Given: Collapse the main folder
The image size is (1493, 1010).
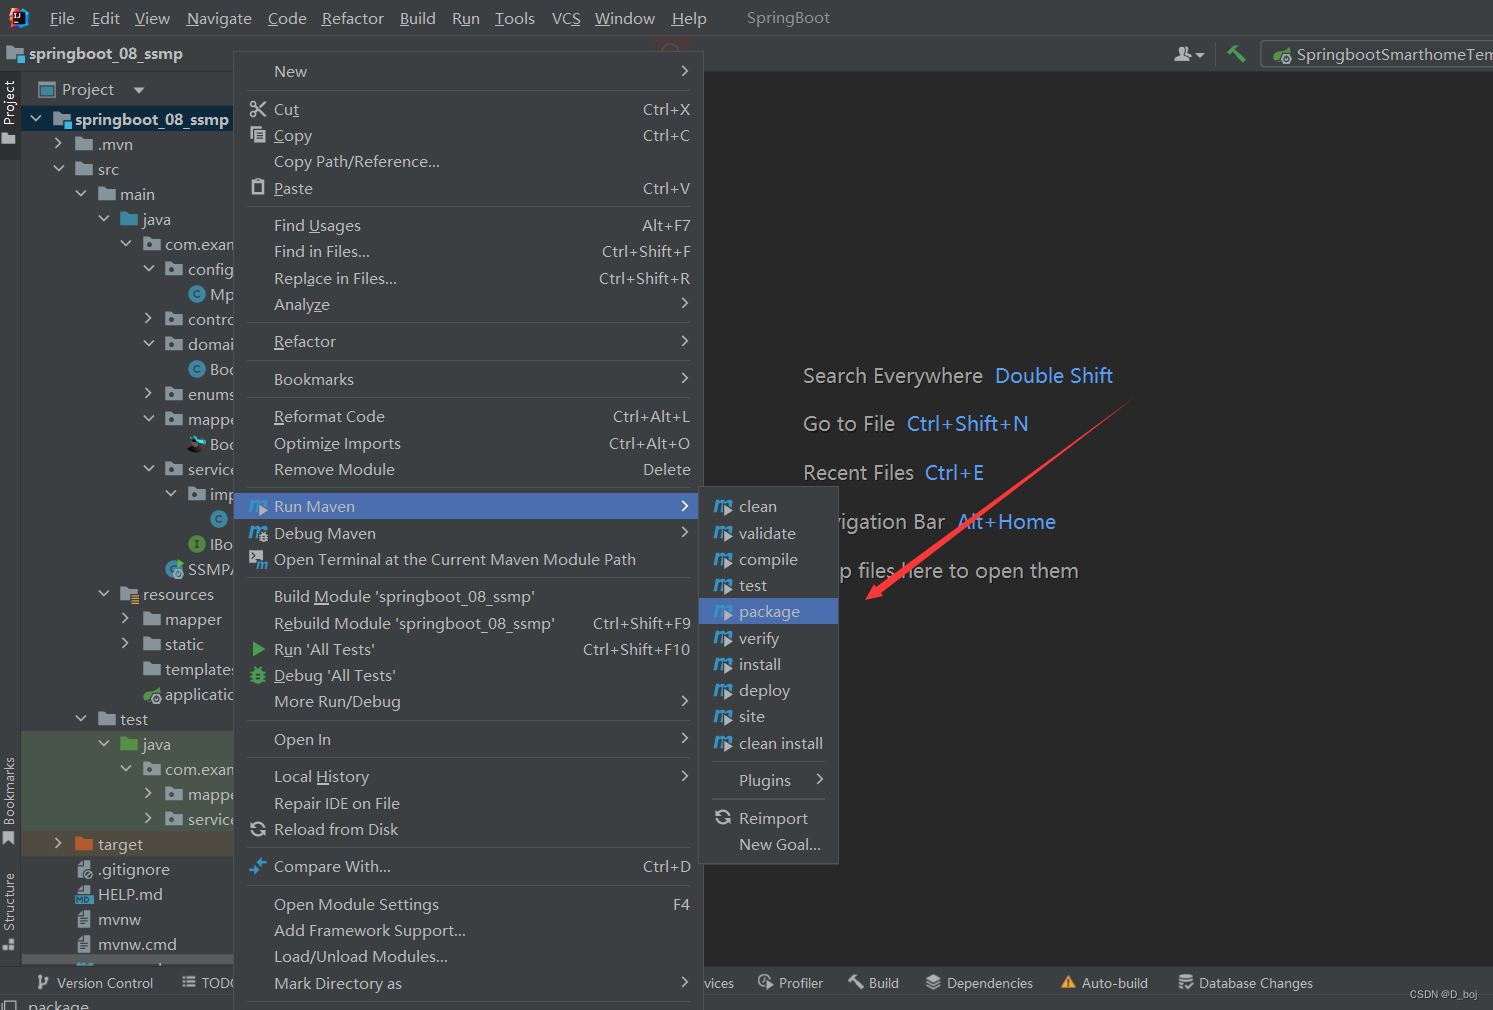Looking at the screenshot, I should pos(81,194).
